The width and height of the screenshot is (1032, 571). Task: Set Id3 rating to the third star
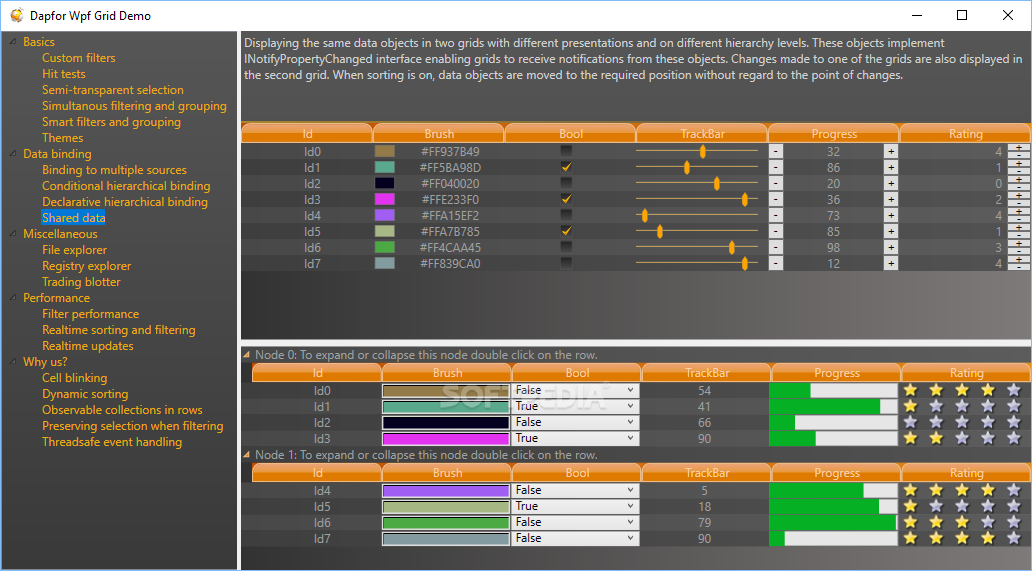[x=962, y=438]
